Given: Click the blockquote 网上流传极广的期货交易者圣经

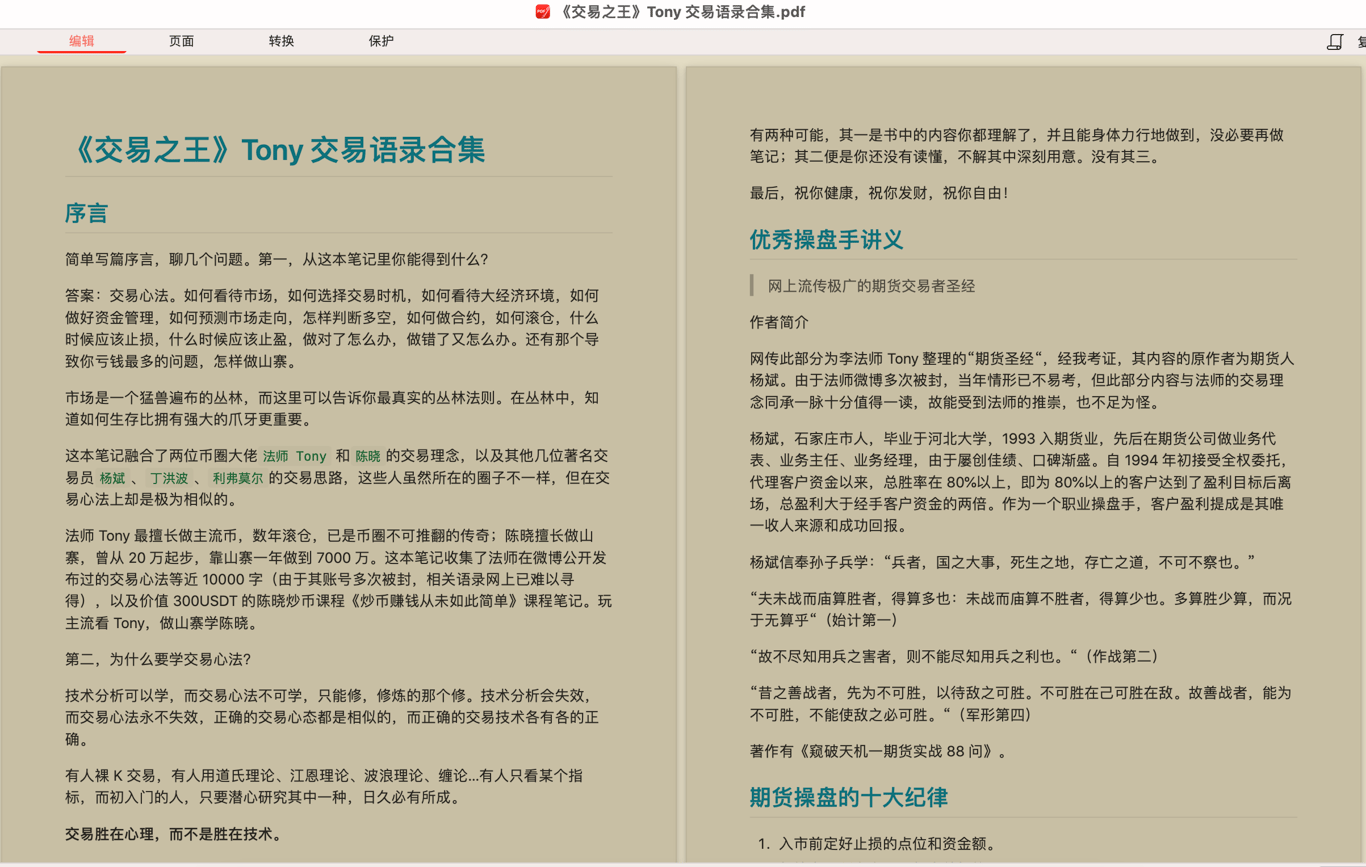Looking at the screenshot, I should tap(871, 286).
